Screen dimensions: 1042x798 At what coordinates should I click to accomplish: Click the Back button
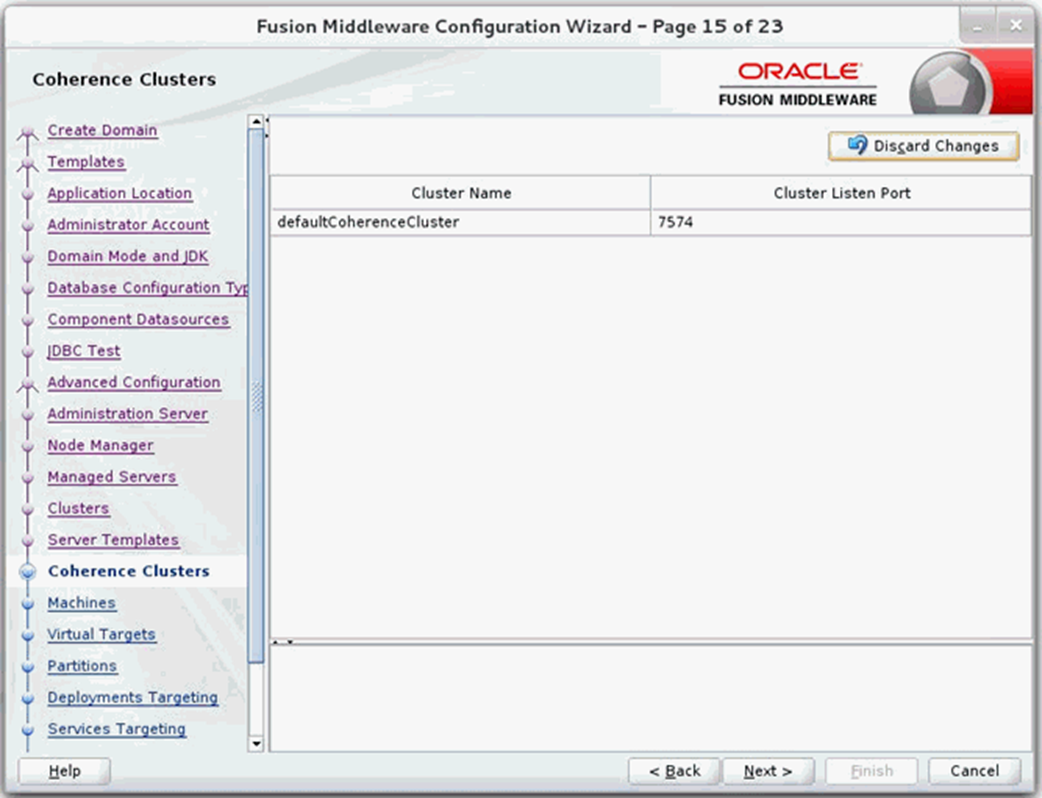pyautogui.click(x=673, y=770)
